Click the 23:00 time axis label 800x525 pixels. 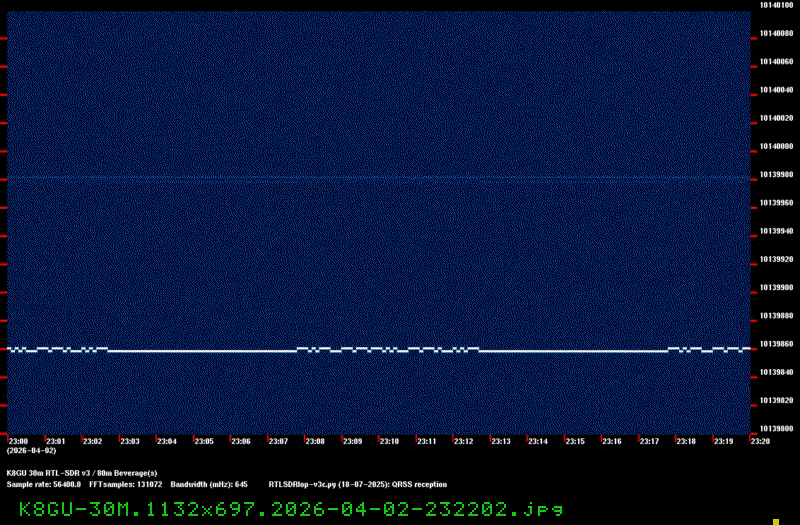[x=18, y=441]
